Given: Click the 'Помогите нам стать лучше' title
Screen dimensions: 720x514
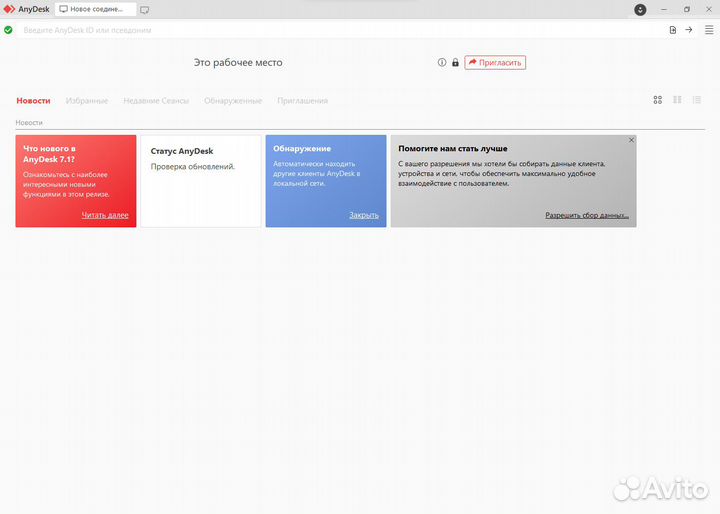Looking at the screenshot, I should (x=453, y=149).
